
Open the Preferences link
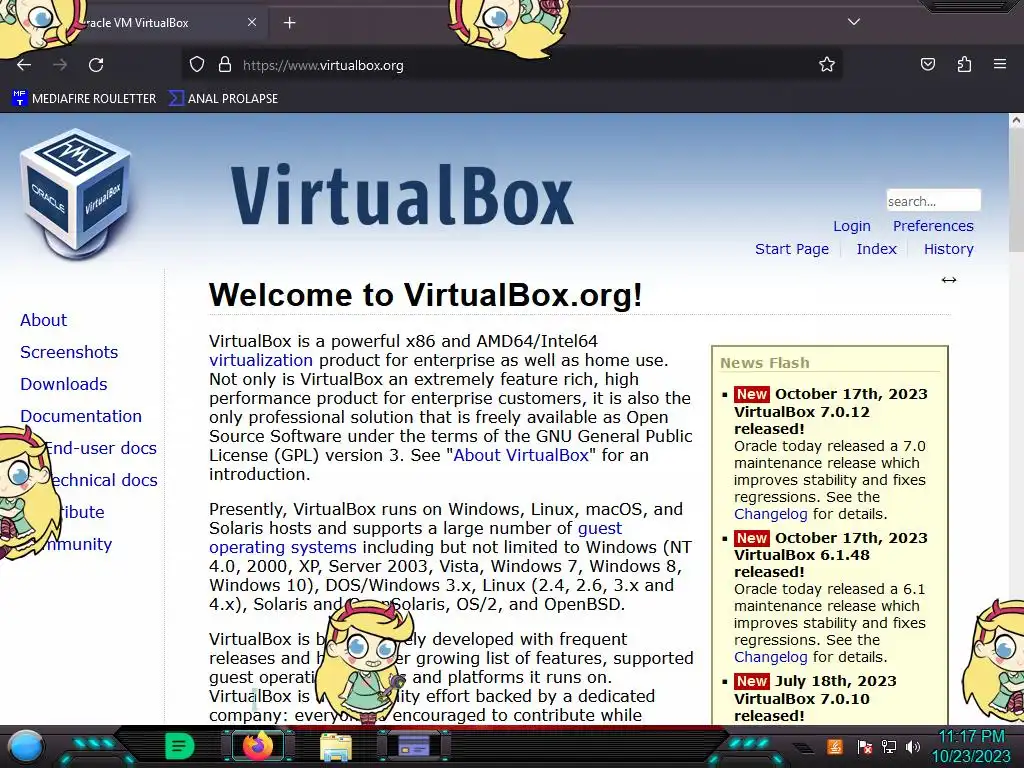click(933, 226)
